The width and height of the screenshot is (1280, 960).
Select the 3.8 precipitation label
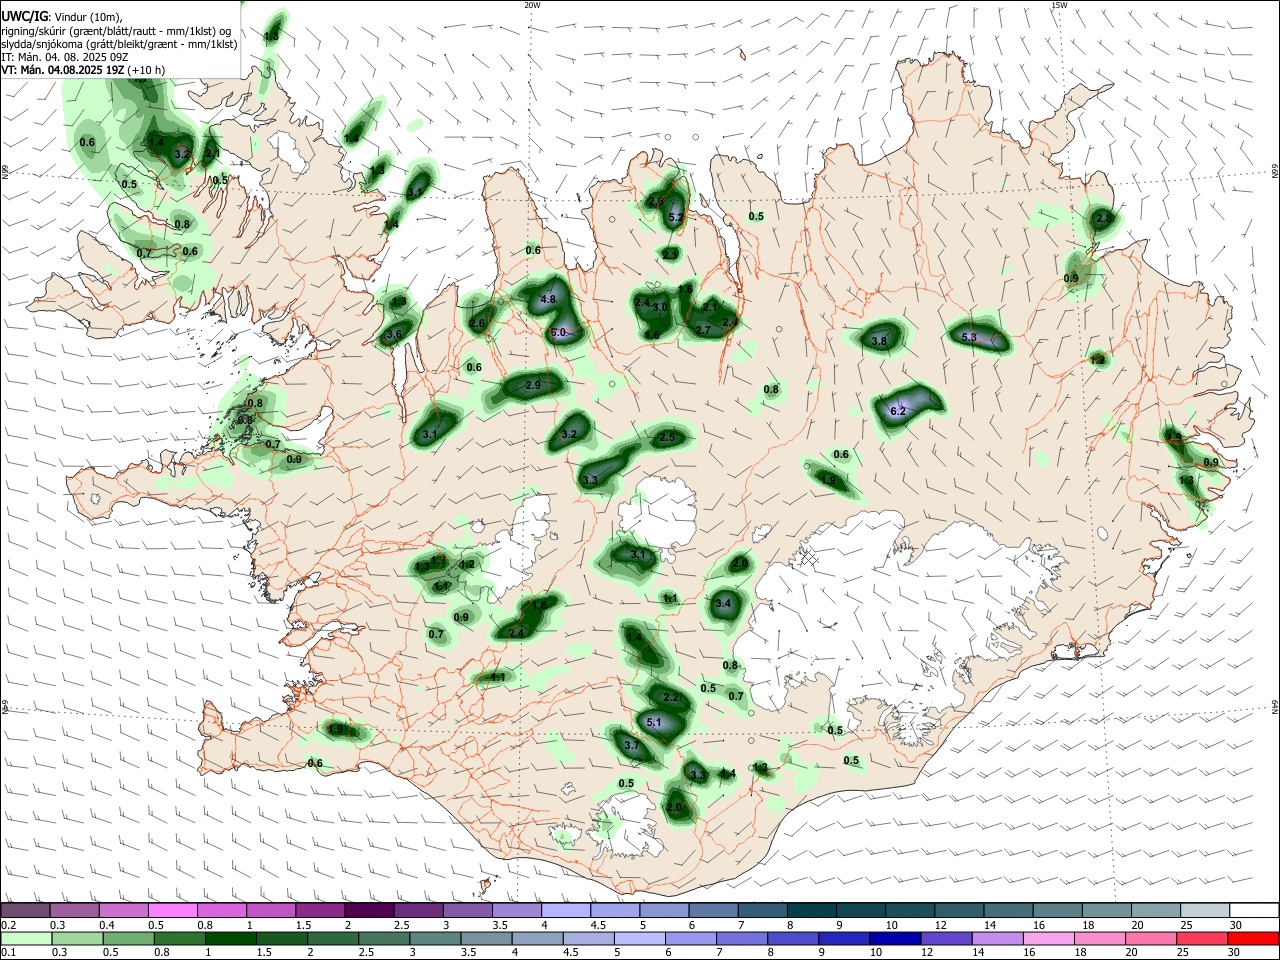point(880,341)
